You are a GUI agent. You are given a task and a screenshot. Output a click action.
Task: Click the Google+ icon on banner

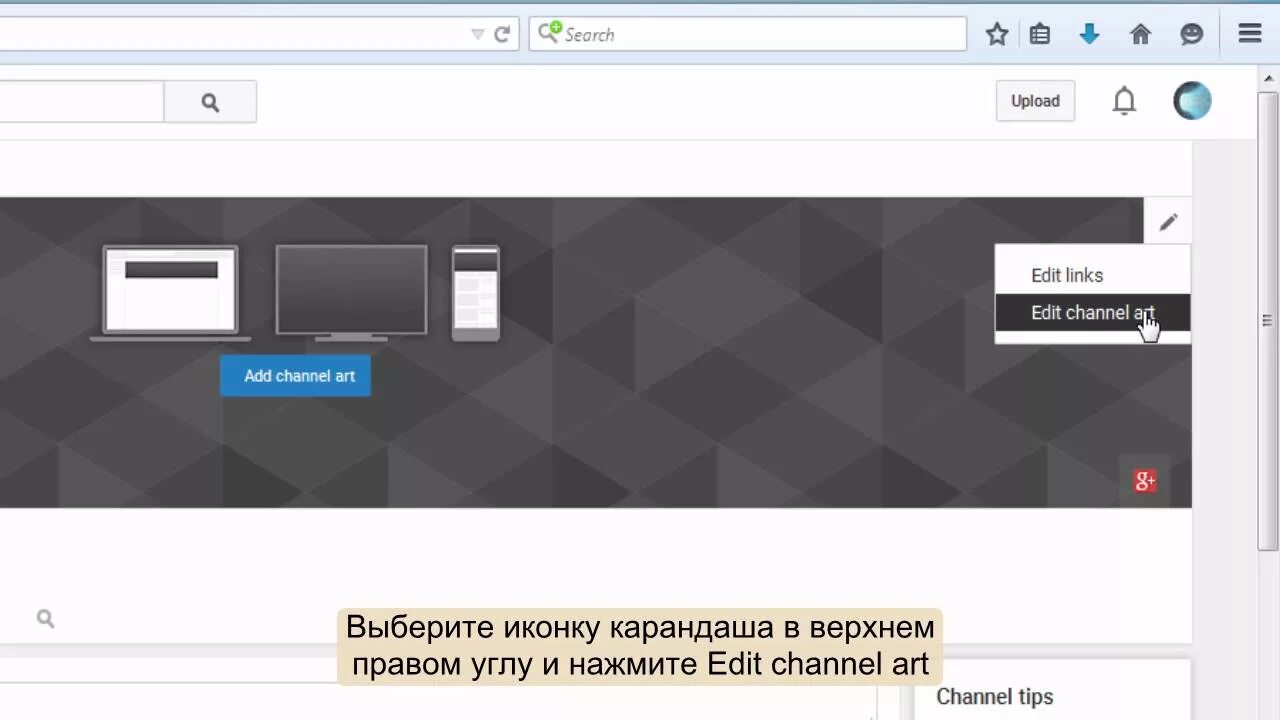click(x=1145, y=481)
